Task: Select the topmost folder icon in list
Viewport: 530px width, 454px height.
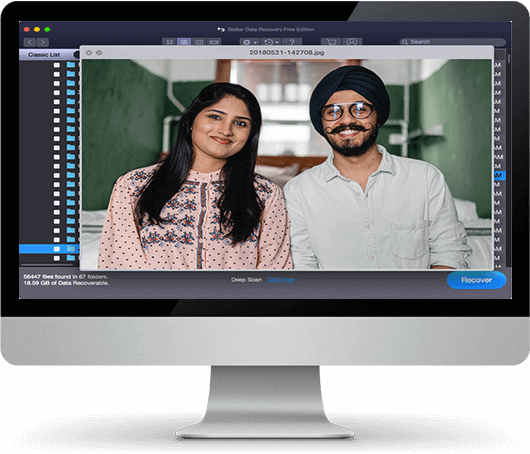Action: 71,65
